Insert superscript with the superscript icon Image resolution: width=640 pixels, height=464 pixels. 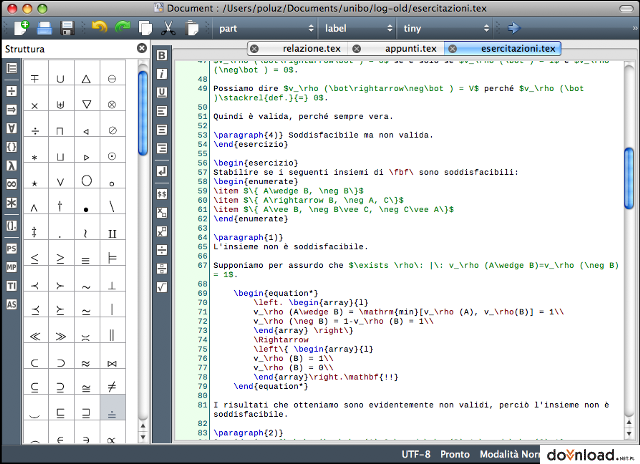click(x=162, y=231)
